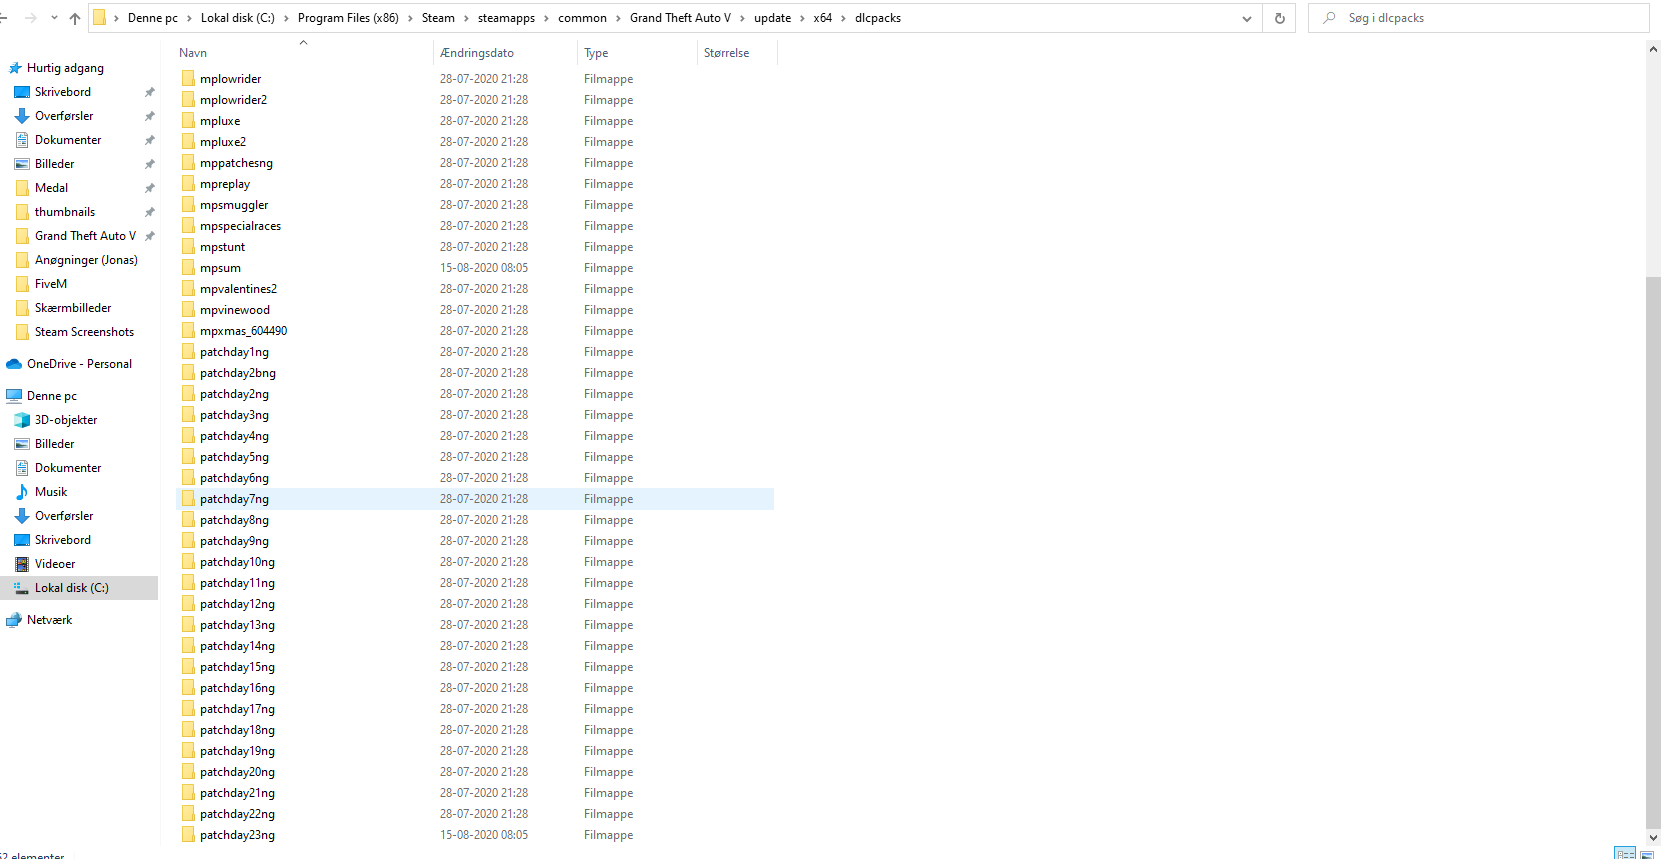Select 'mpspecialraces' folder icon
1661x859 pixels.
[x=188, y=225]
